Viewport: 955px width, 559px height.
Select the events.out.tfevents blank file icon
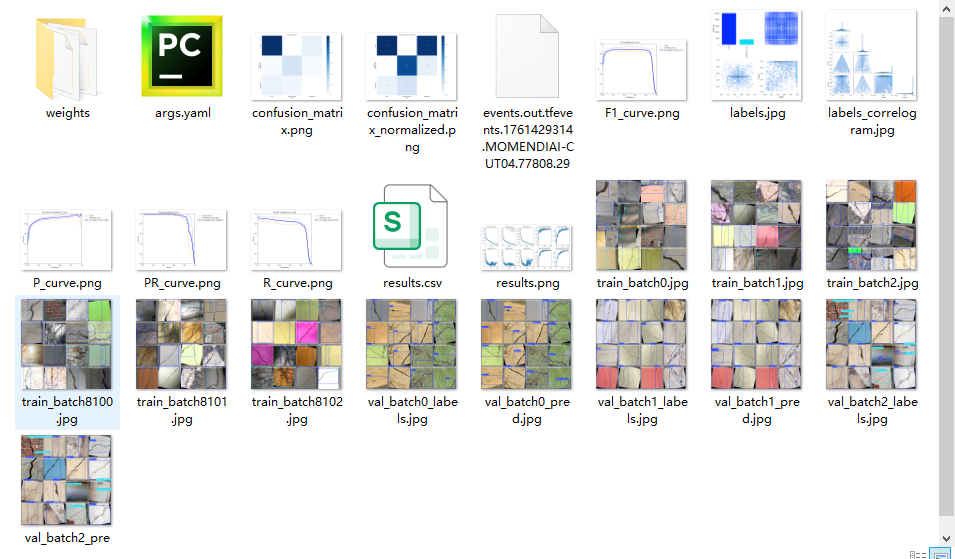click(527, 56)
